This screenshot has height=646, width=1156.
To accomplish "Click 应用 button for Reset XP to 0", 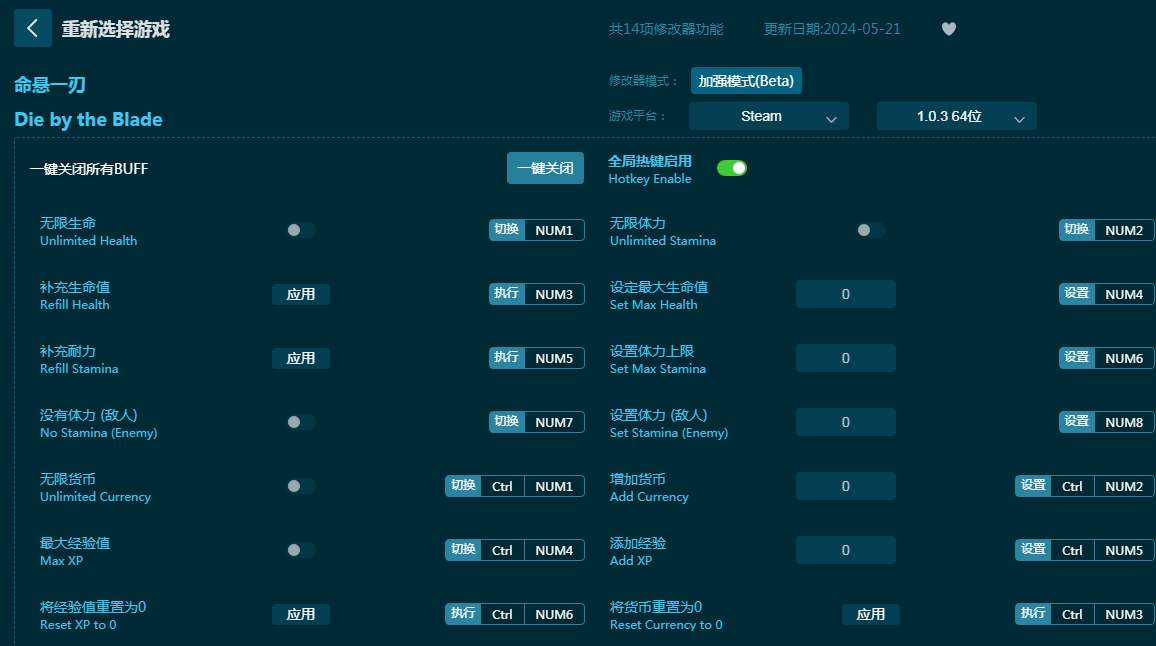I will [x=301, y=614].
